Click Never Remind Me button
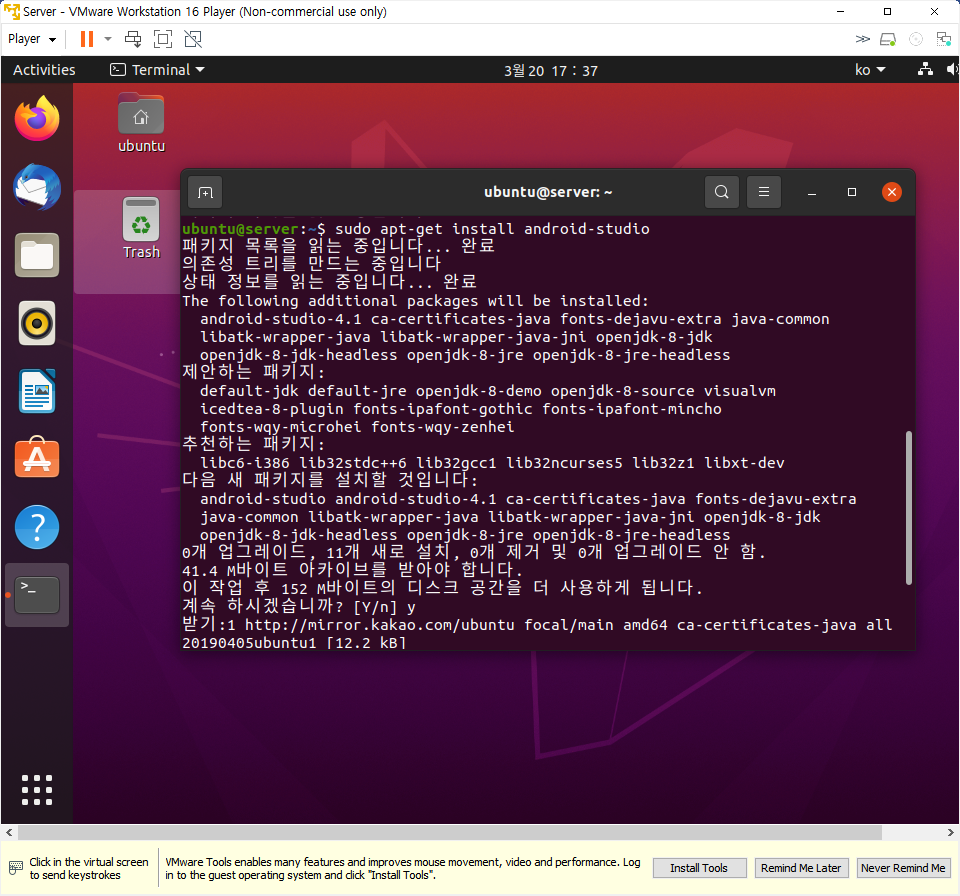960x896 pixels. click(902, 868)
